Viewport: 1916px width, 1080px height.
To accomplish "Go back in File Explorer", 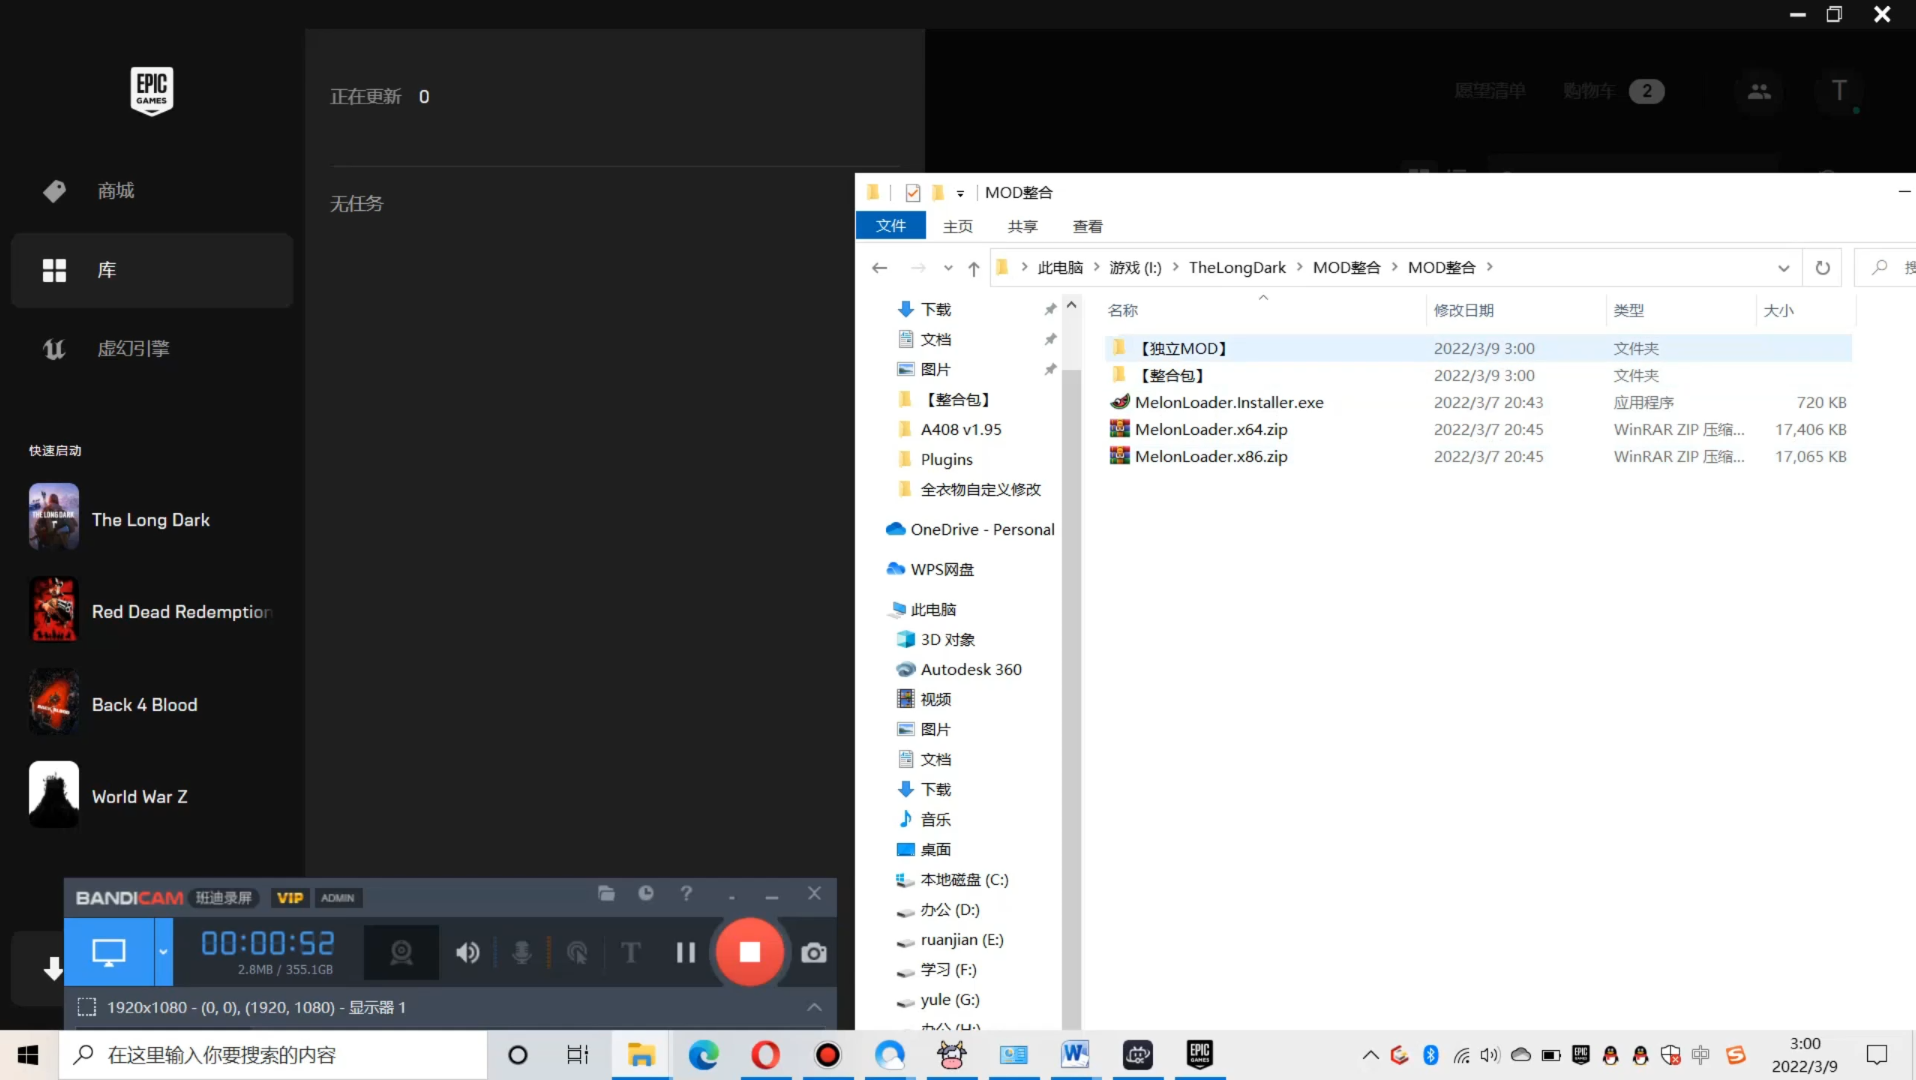I will (x=880, y=267).
